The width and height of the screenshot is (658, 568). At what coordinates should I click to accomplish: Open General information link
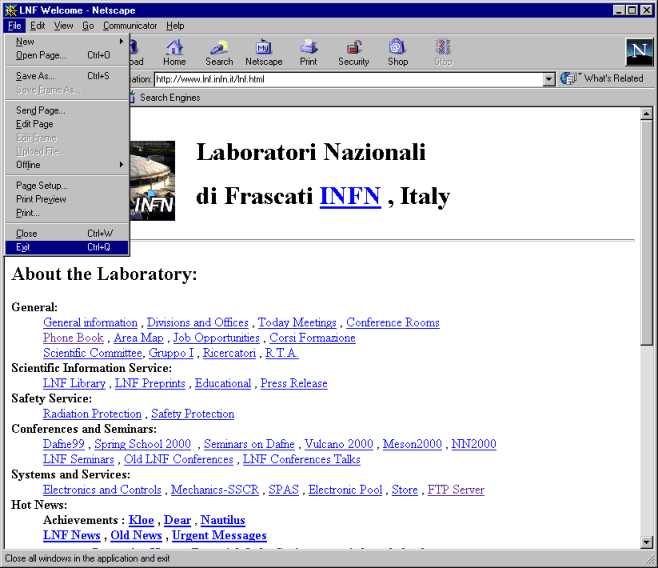point(90,323)
